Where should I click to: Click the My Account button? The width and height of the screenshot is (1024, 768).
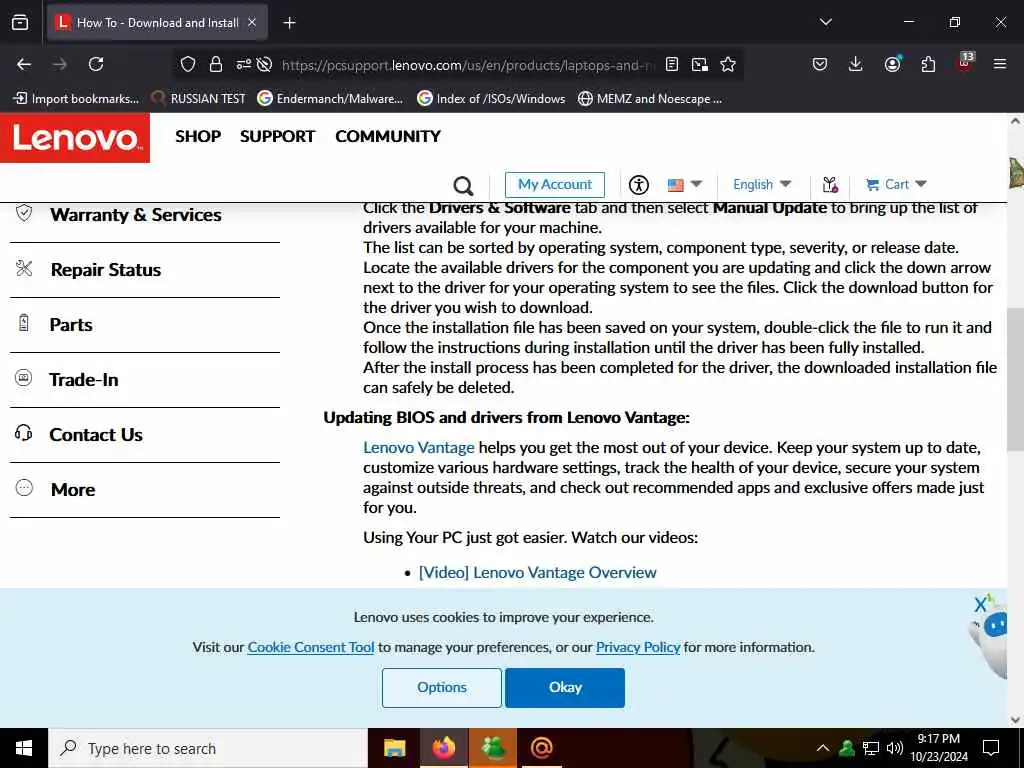point(554,185)
